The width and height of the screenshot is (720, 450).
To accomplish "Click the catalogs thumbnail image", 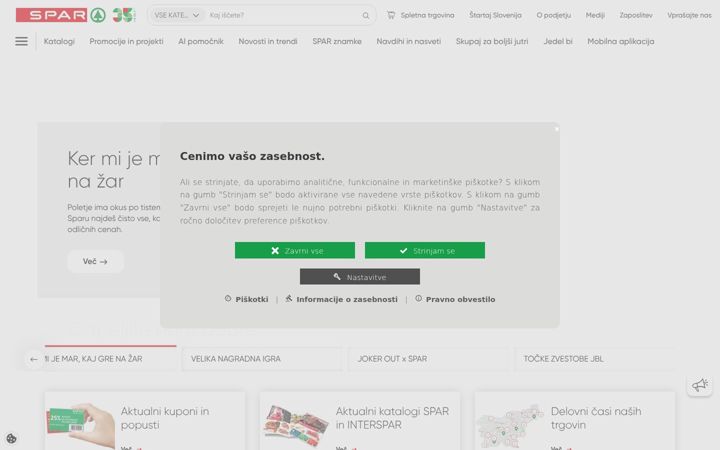I will coord(296,426).
